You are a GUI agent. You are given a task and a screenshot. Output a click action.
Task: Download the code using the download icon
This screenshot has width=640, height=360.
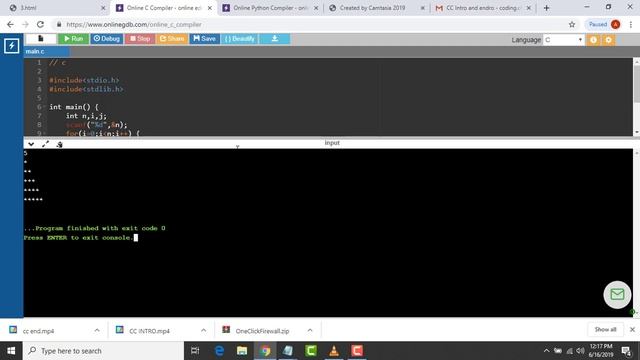click(x=275, y=39)
